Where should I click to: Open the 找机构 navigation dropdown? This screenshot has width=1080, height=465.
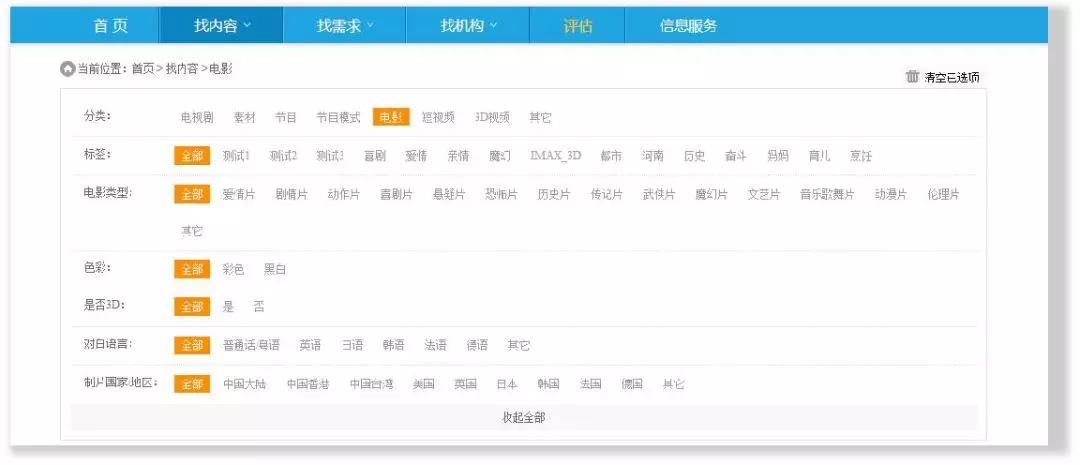[x=468, y=26]
